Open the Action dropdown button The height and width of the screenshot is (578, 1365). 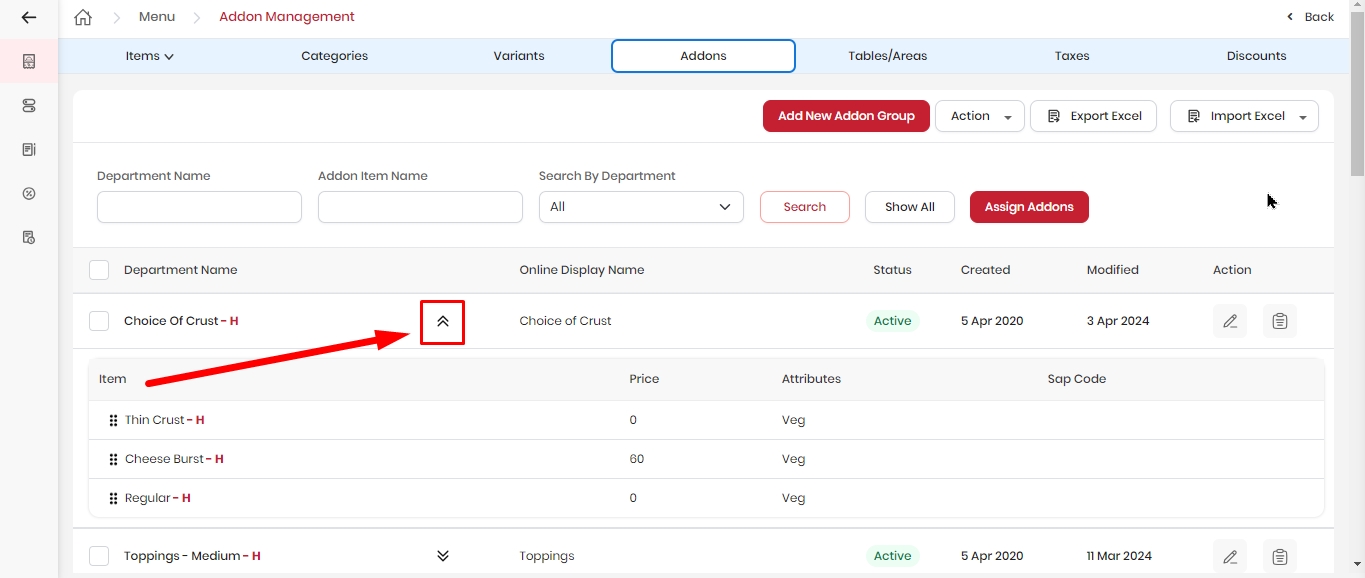pyautogui.click(x=980, y=116)
